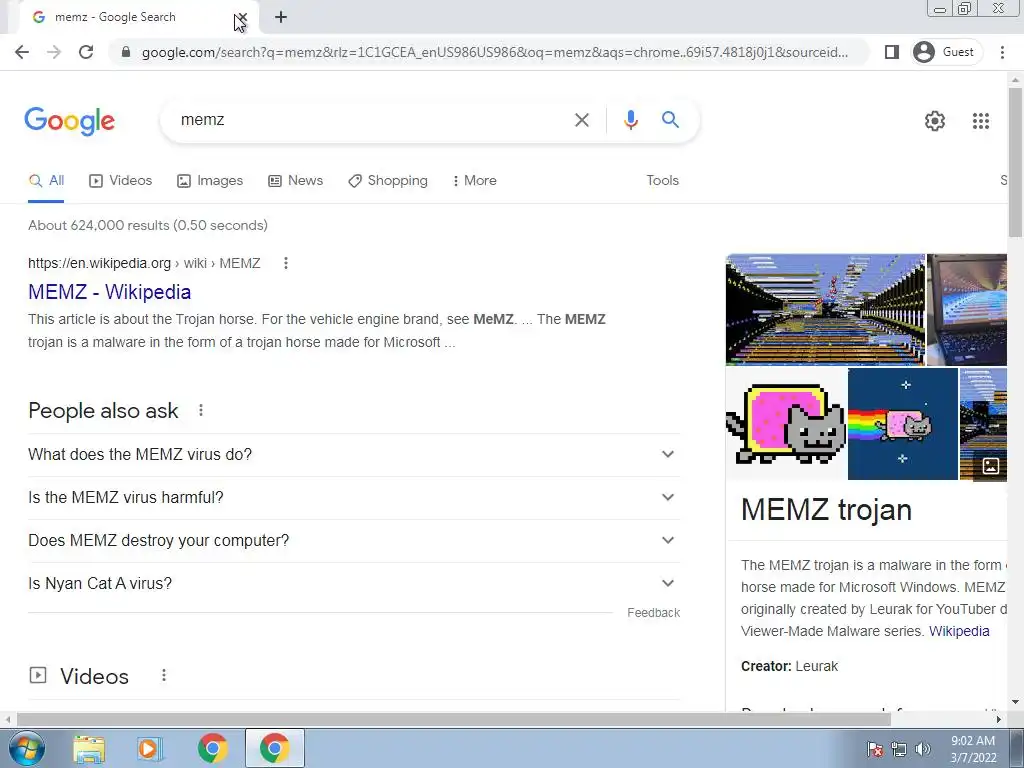Viewport: 1024px width, 768px height.
Task: Open the laptop photo thumbnail
Action: pyautogui.click(x=967, y=310)
